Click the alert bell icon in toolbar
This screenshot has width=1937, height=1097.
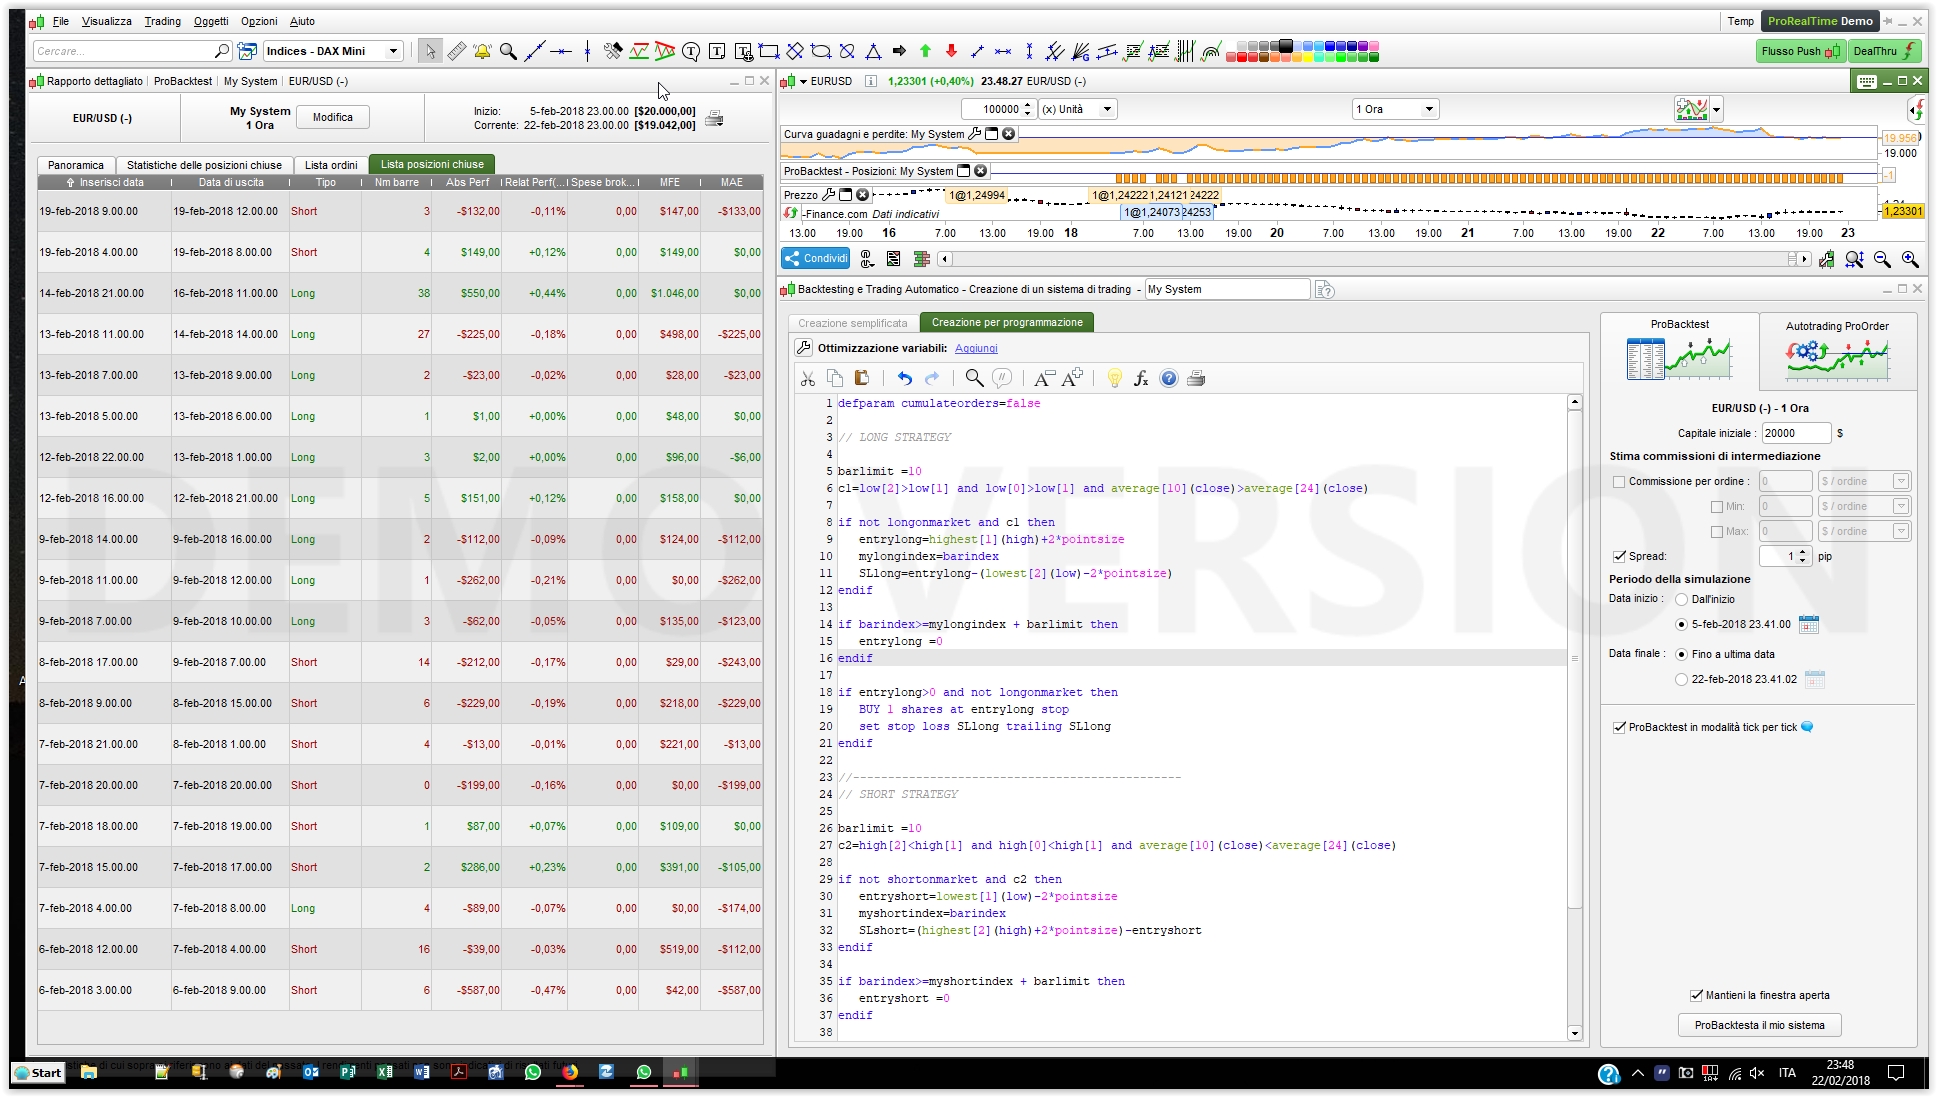click(482, 51)
